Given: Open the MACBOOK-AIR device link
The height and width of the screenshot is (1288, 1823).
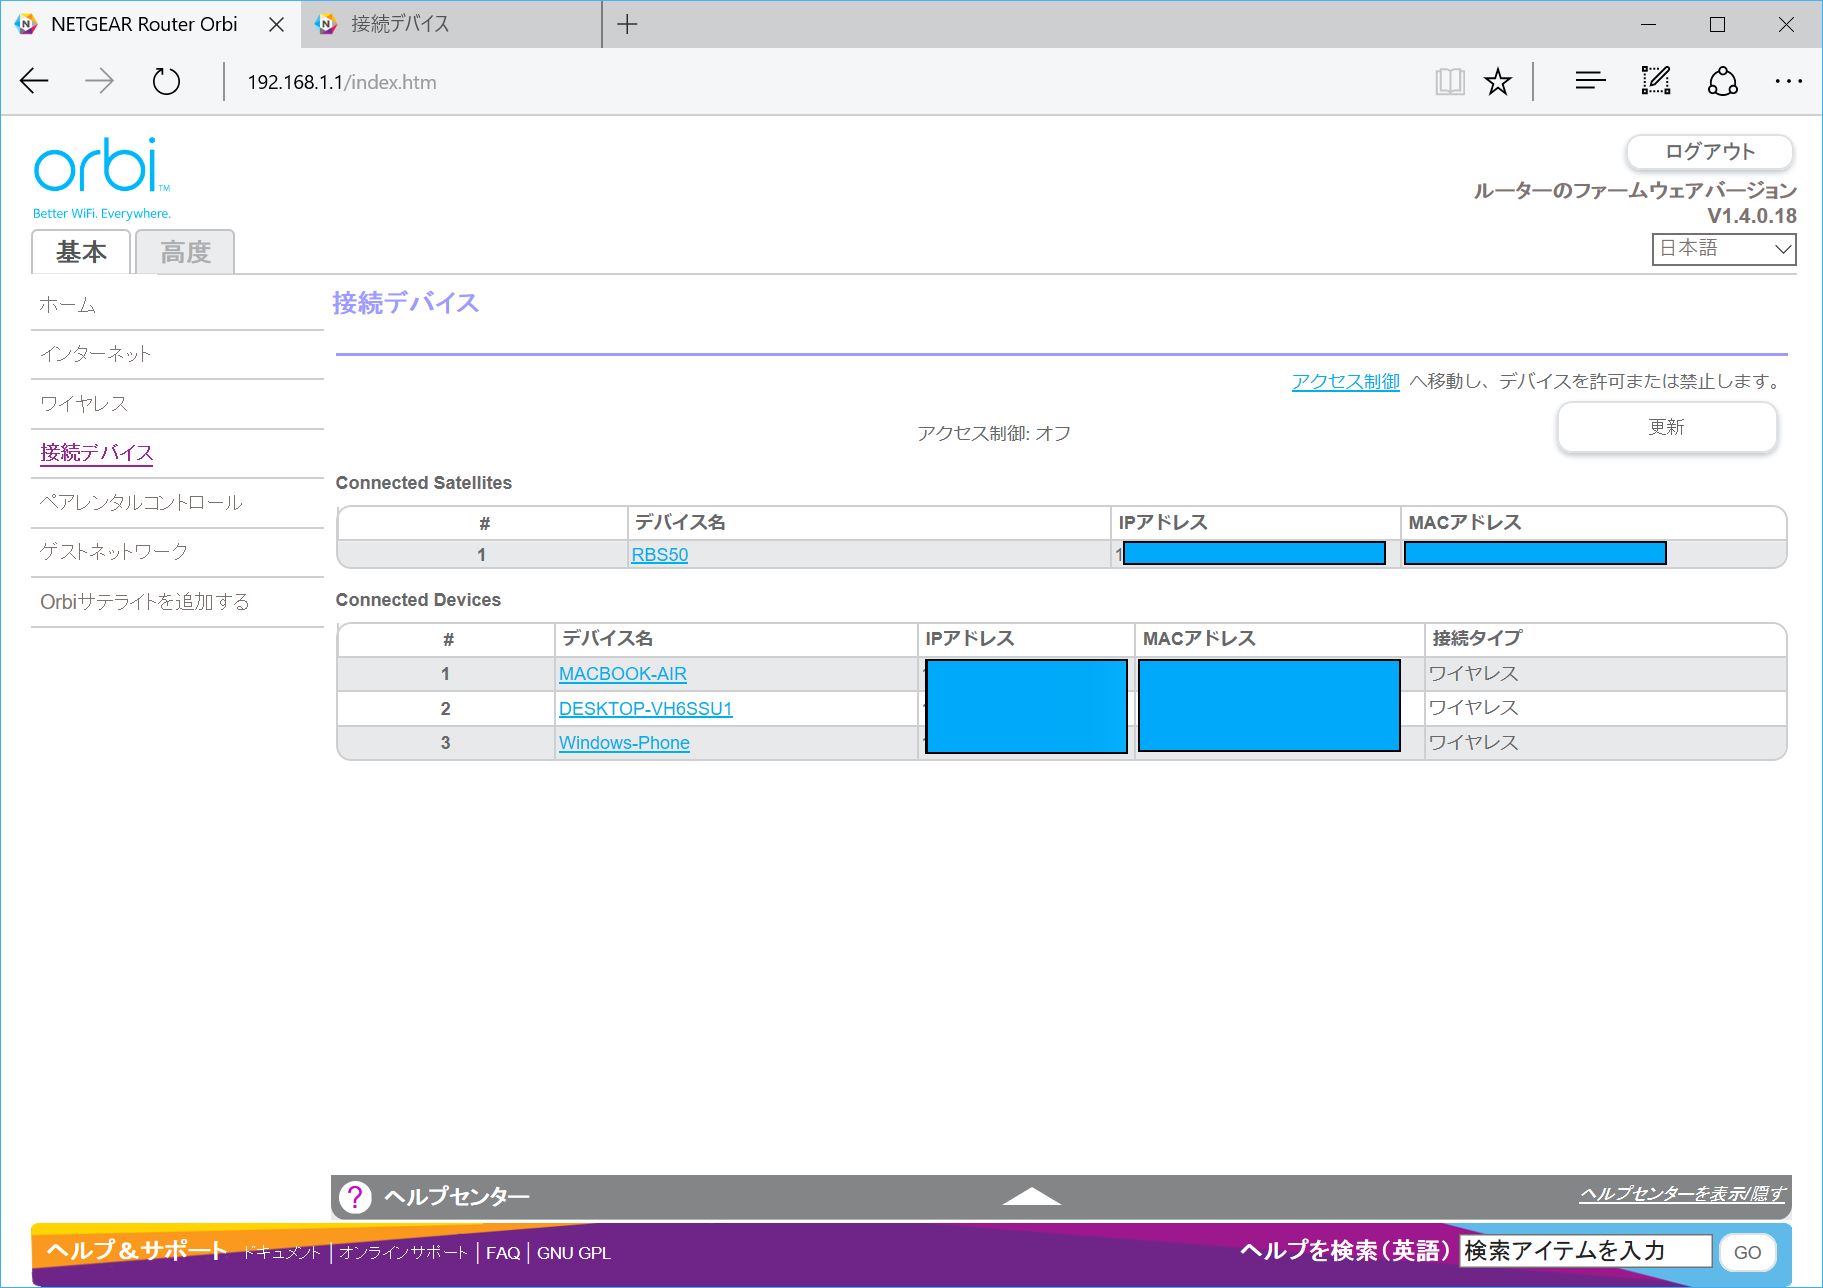Looking at the screenshot, I should pyautogui.click(x=622, y=674).
